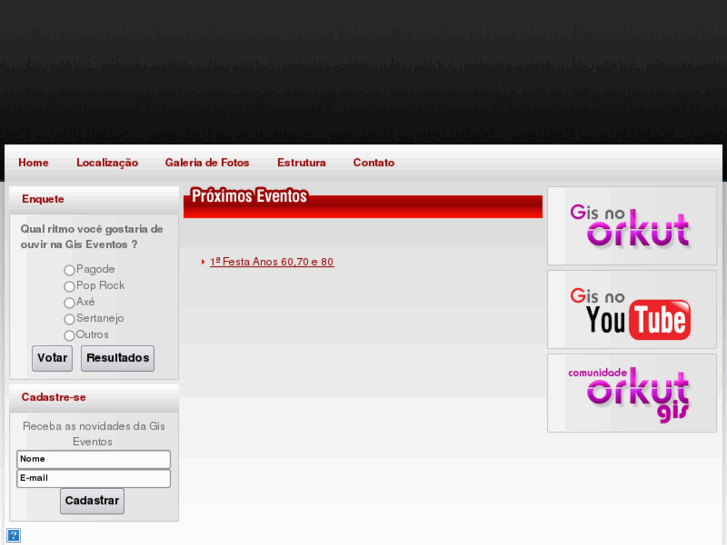The height and width of the screenshot is (545, 727).
Task: Open the Gis no YouTube banner
Action: tap(632, 309)
